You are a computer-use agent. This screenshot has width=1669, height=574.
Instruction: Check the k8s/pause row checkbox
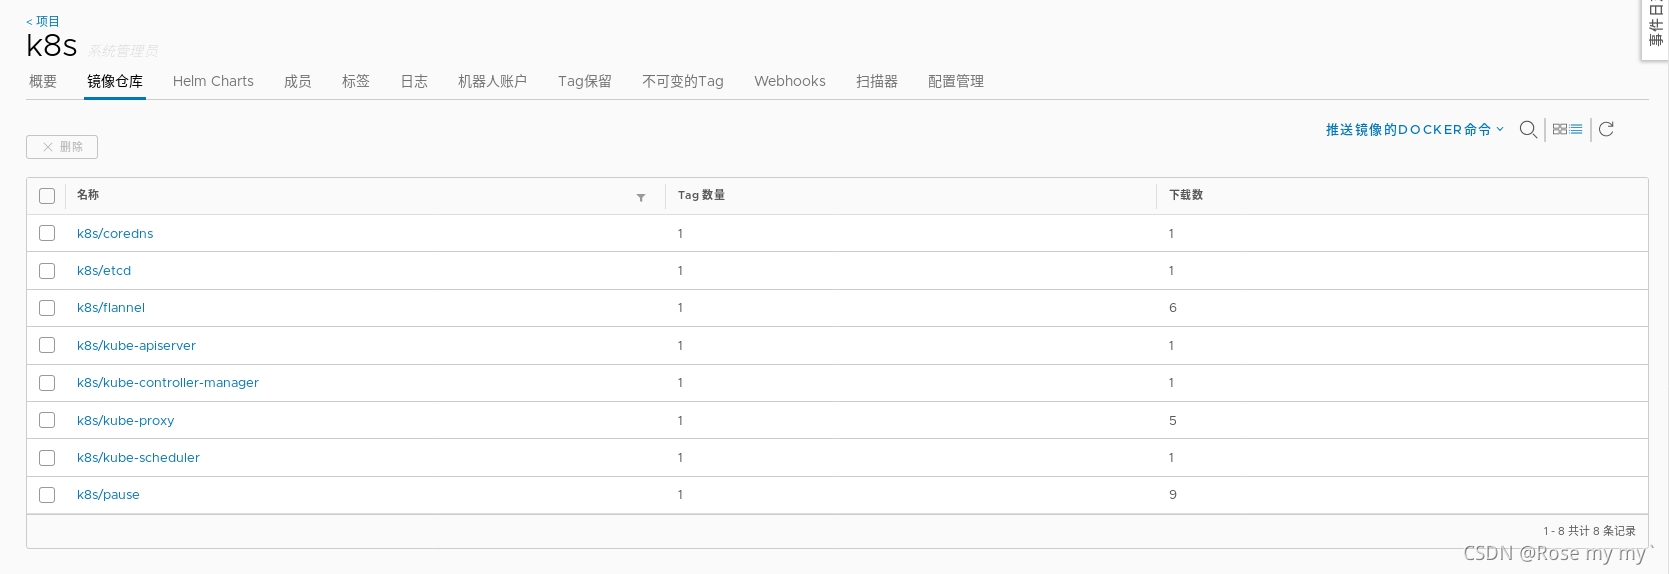tap(47, 495)
